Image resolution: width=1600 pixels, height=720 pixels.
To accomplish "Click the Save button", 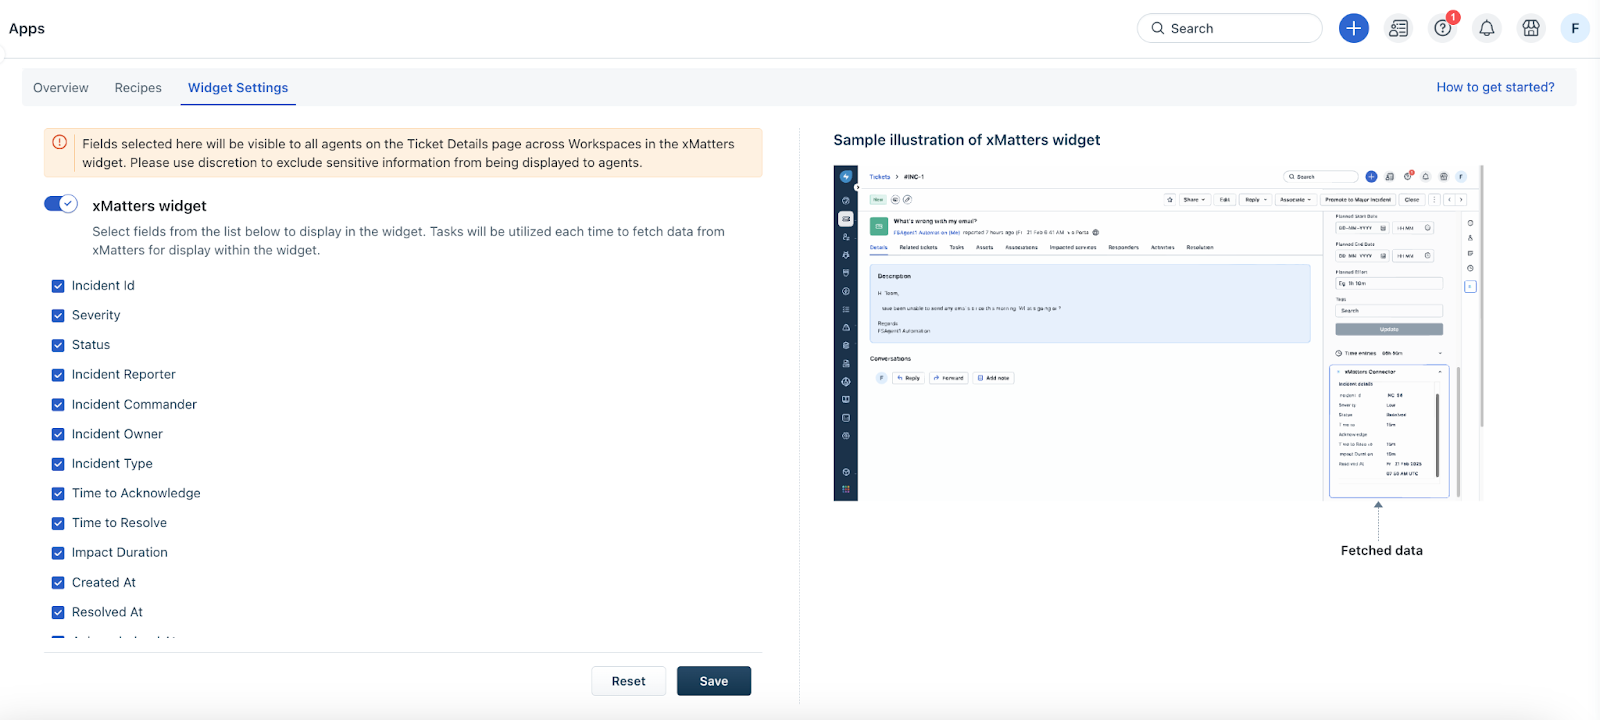I will pos(714,681).
